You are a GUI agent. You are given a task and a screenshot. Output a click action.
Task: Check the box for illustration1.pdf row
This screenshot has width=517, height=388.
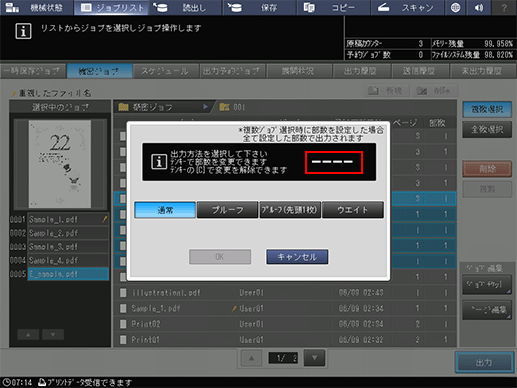tap(123, 293)
